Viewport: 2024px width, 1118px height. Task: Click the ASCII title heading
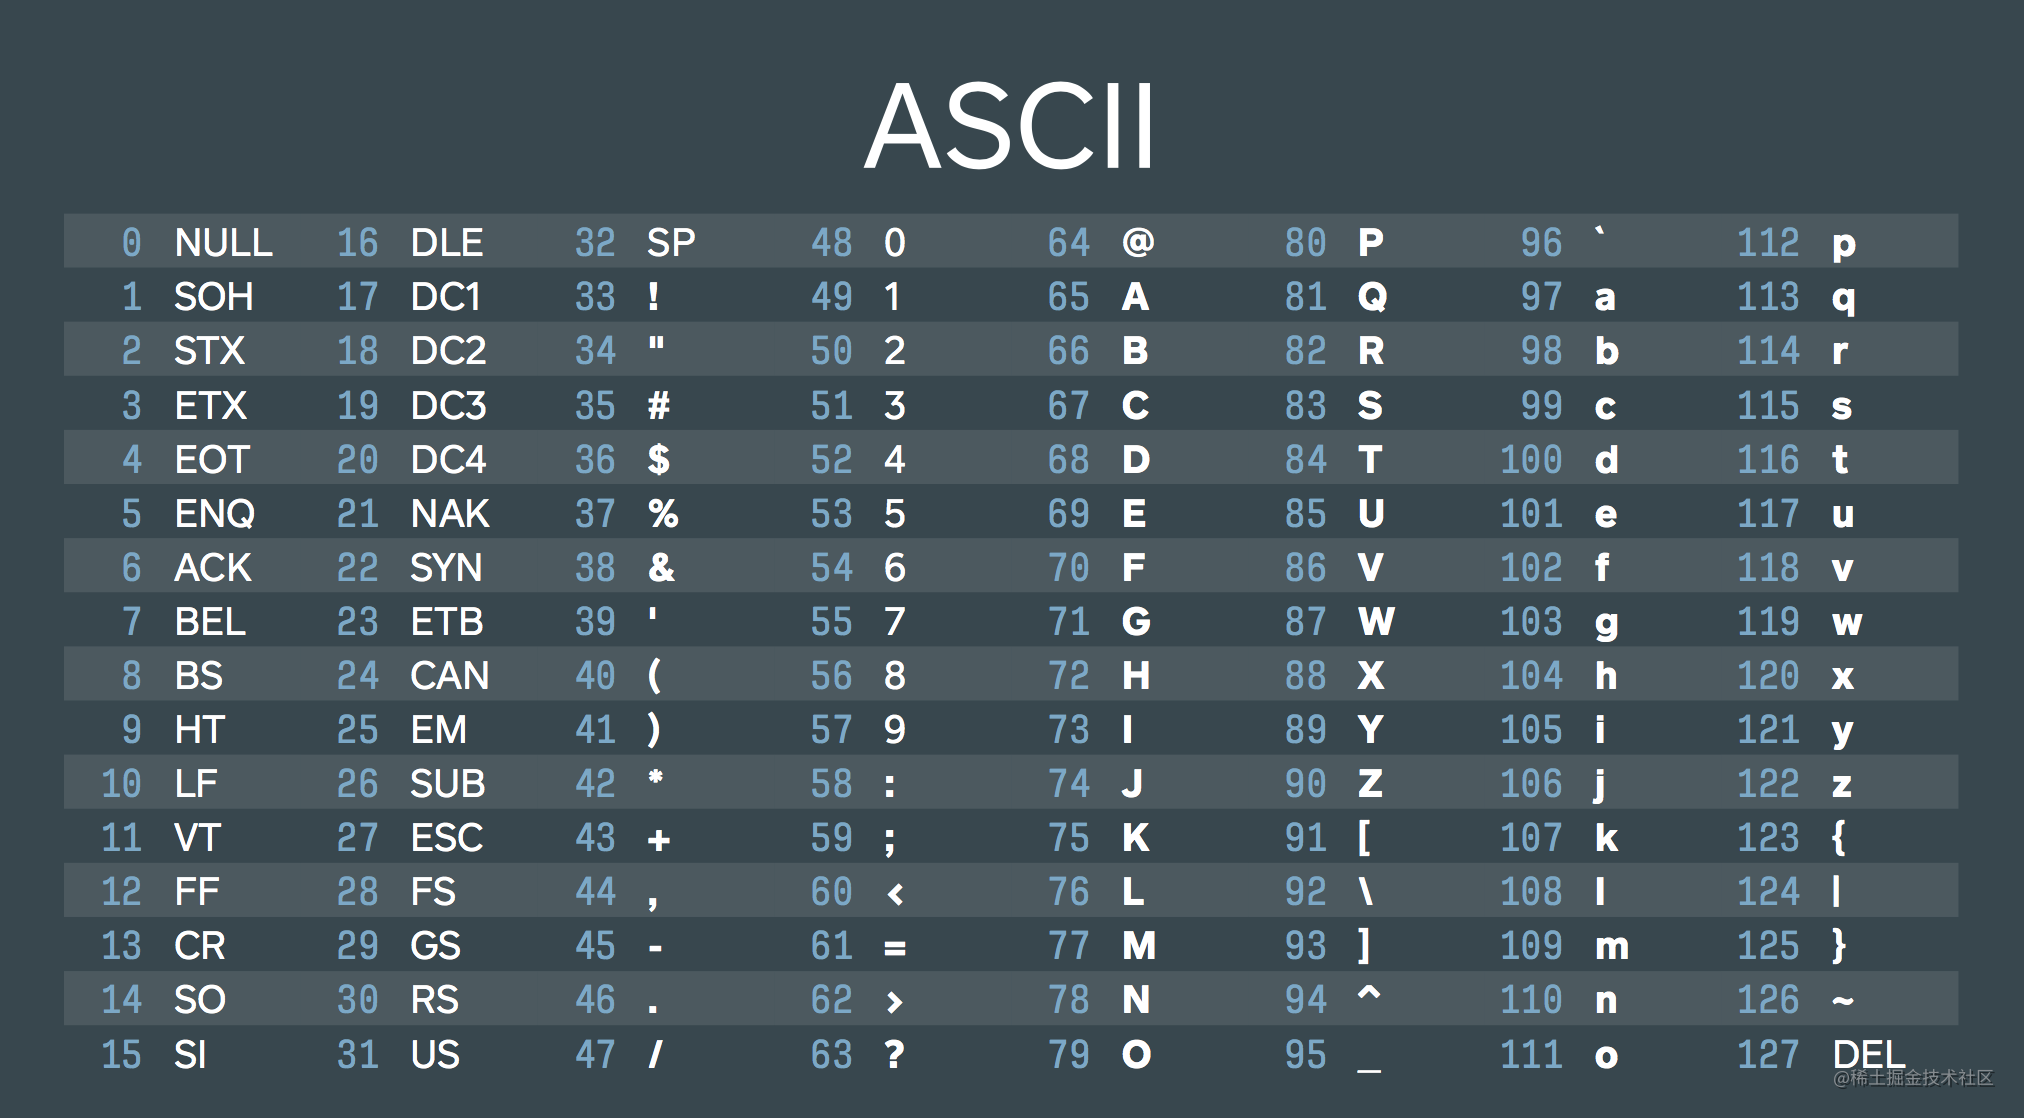point(1010,127)
